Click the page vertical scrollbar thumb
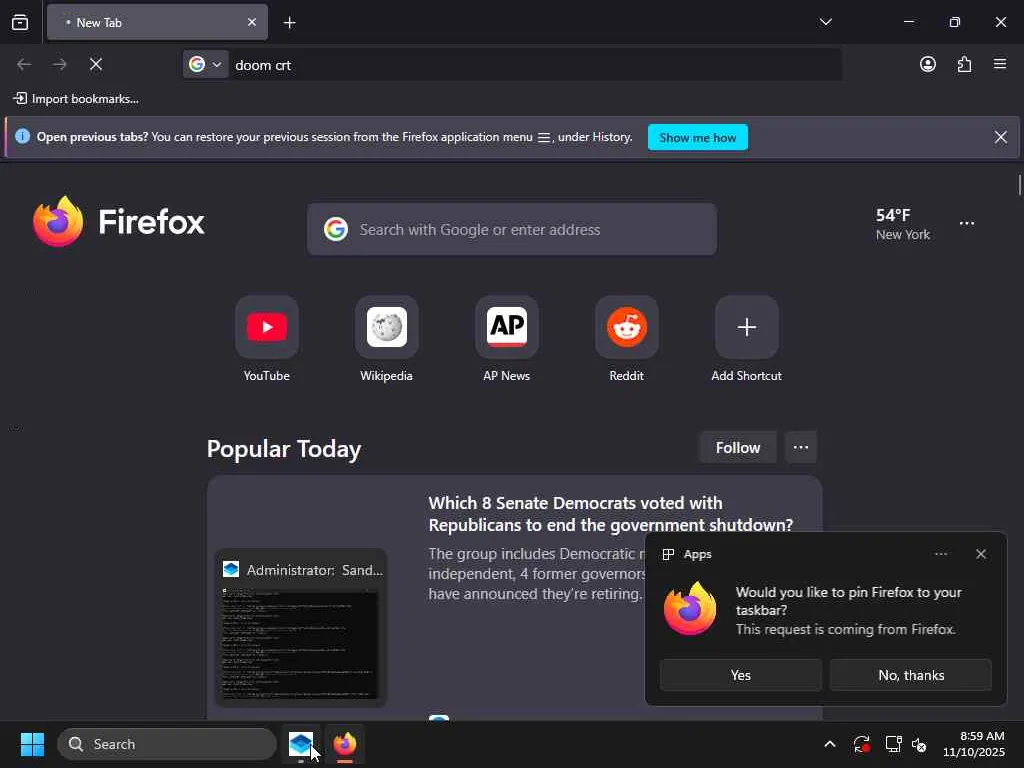The width and height of the screenshot is (1024, 768). (1019, 185)
